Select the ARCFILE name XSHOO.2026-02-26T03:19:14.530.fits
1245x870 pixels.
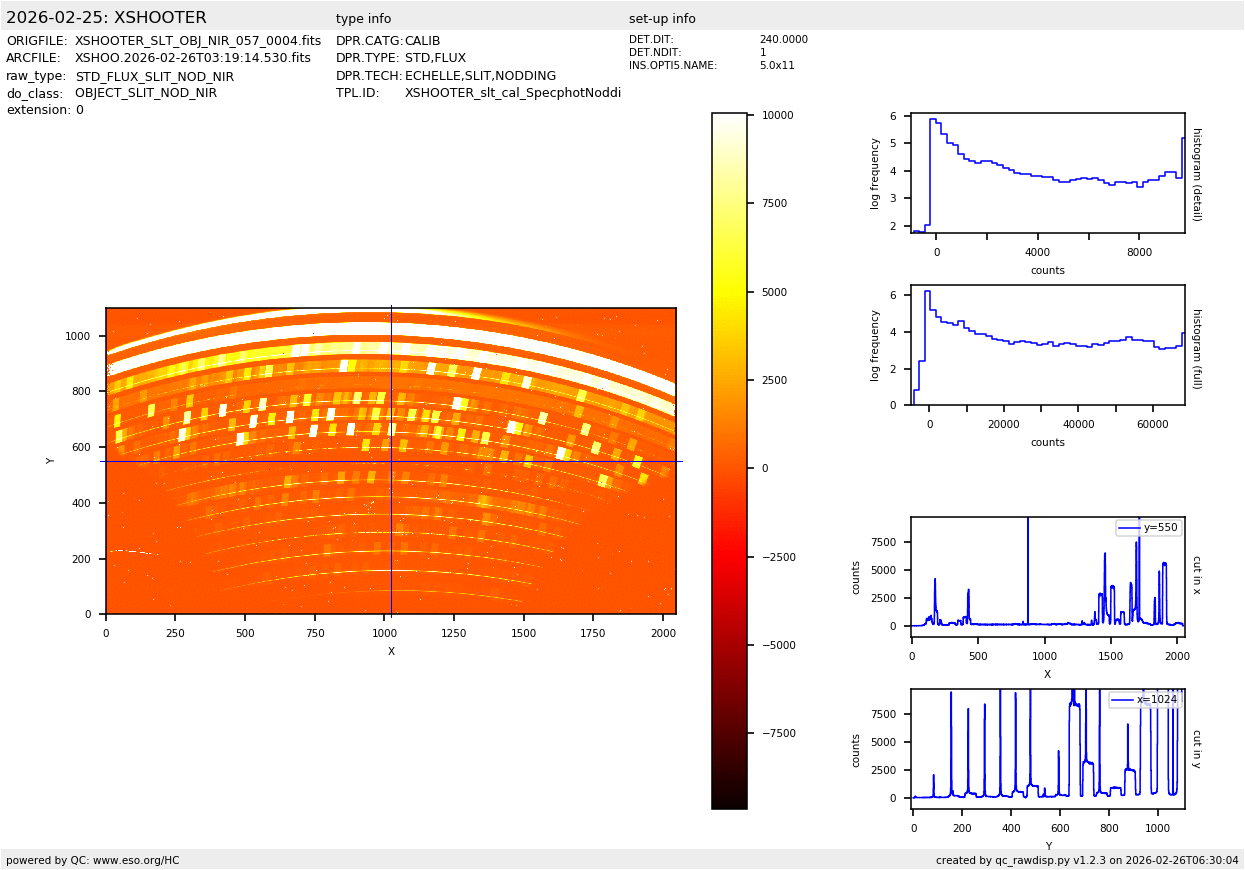(x=193, y=58)
